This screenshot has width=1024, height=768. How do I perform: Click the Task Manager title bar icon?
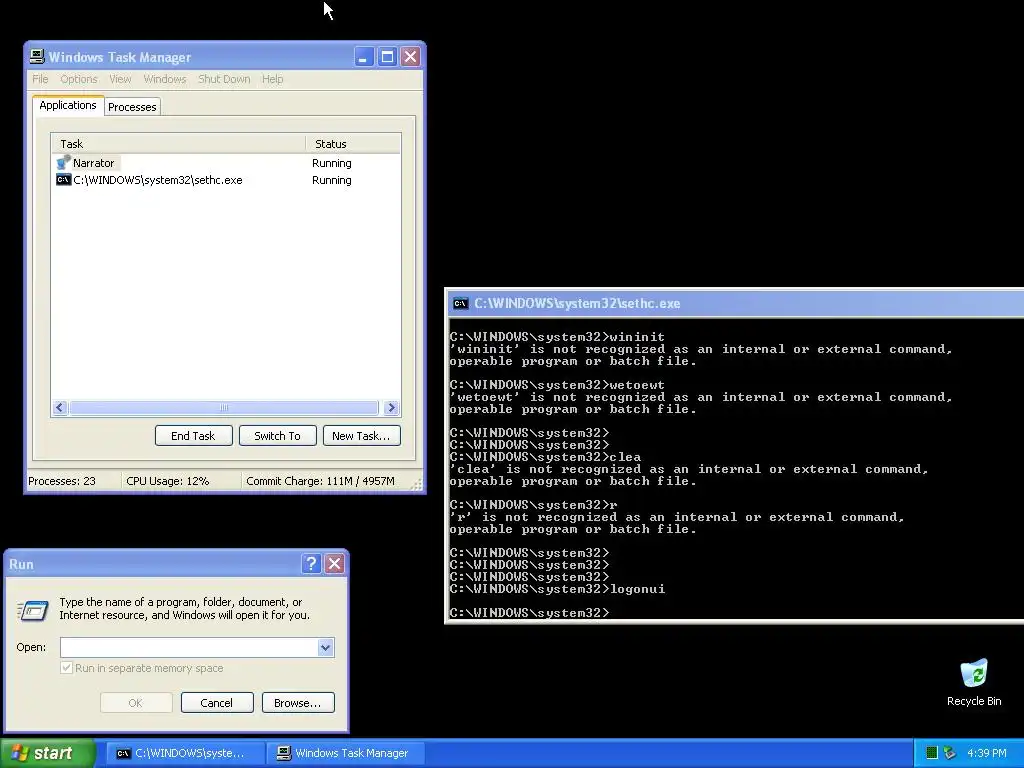coord(37,57)
